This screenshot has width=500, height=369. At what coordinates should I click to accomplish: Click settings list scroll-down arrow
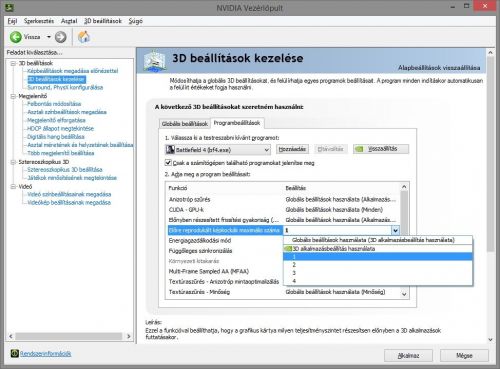[x=404, y=294]
